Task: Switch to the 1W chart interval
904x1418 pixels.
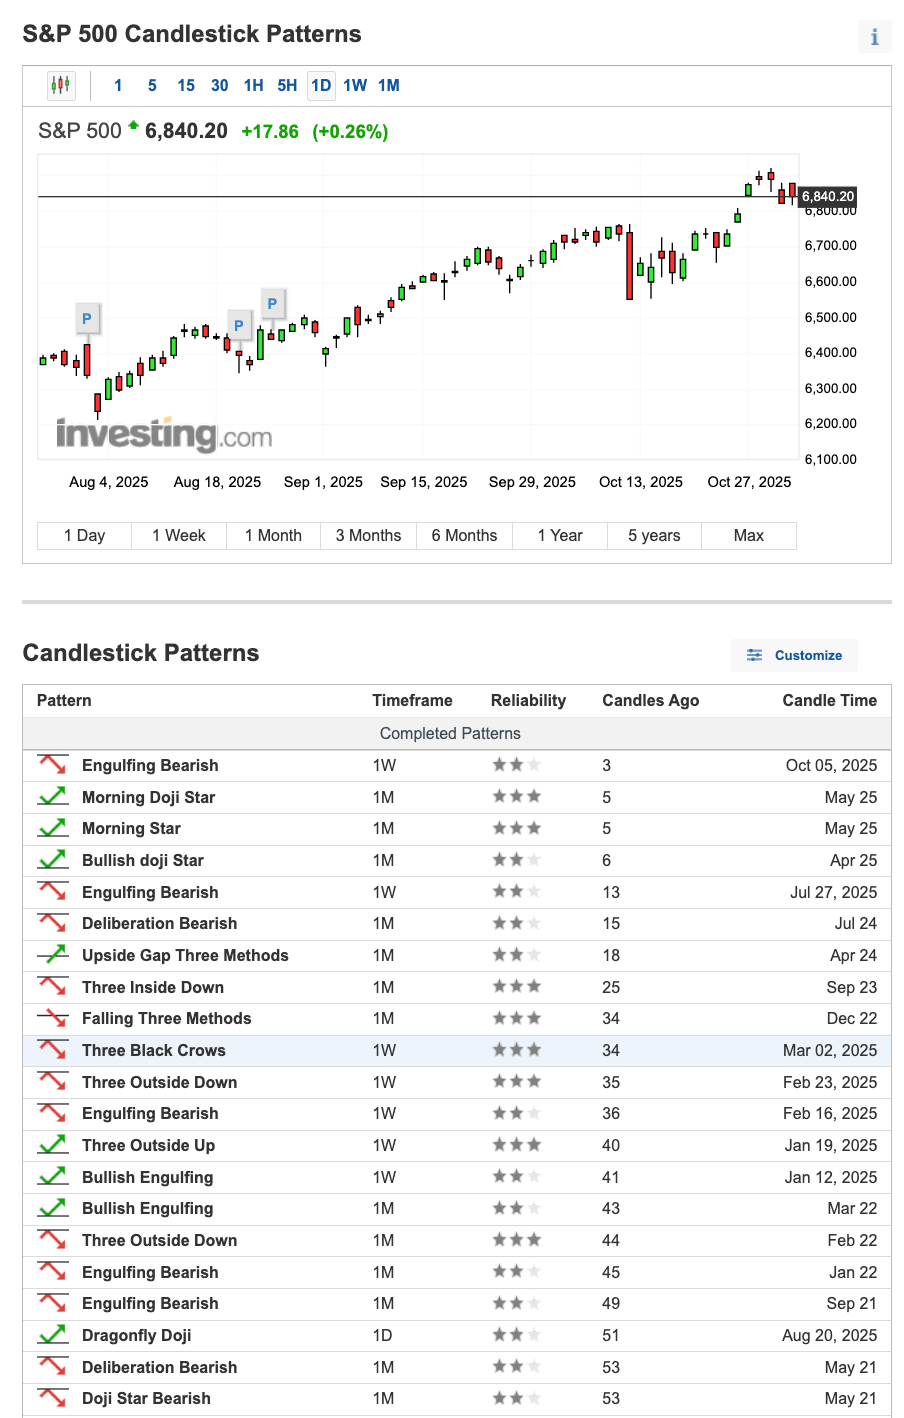Action: click(x=355, y=85)
